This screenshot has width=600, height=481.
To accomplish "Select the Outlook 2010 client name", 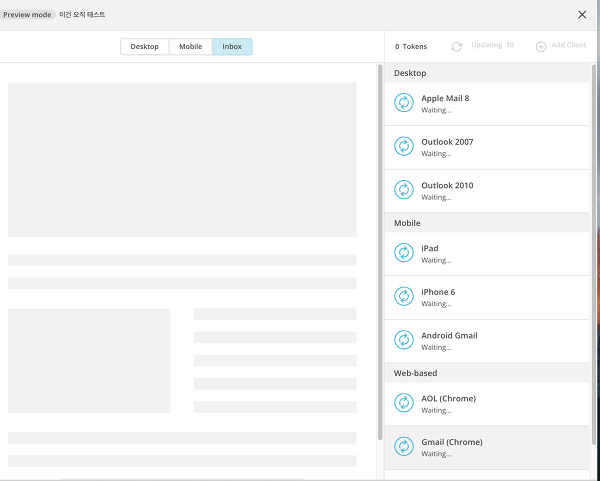I will click(447, 186).
